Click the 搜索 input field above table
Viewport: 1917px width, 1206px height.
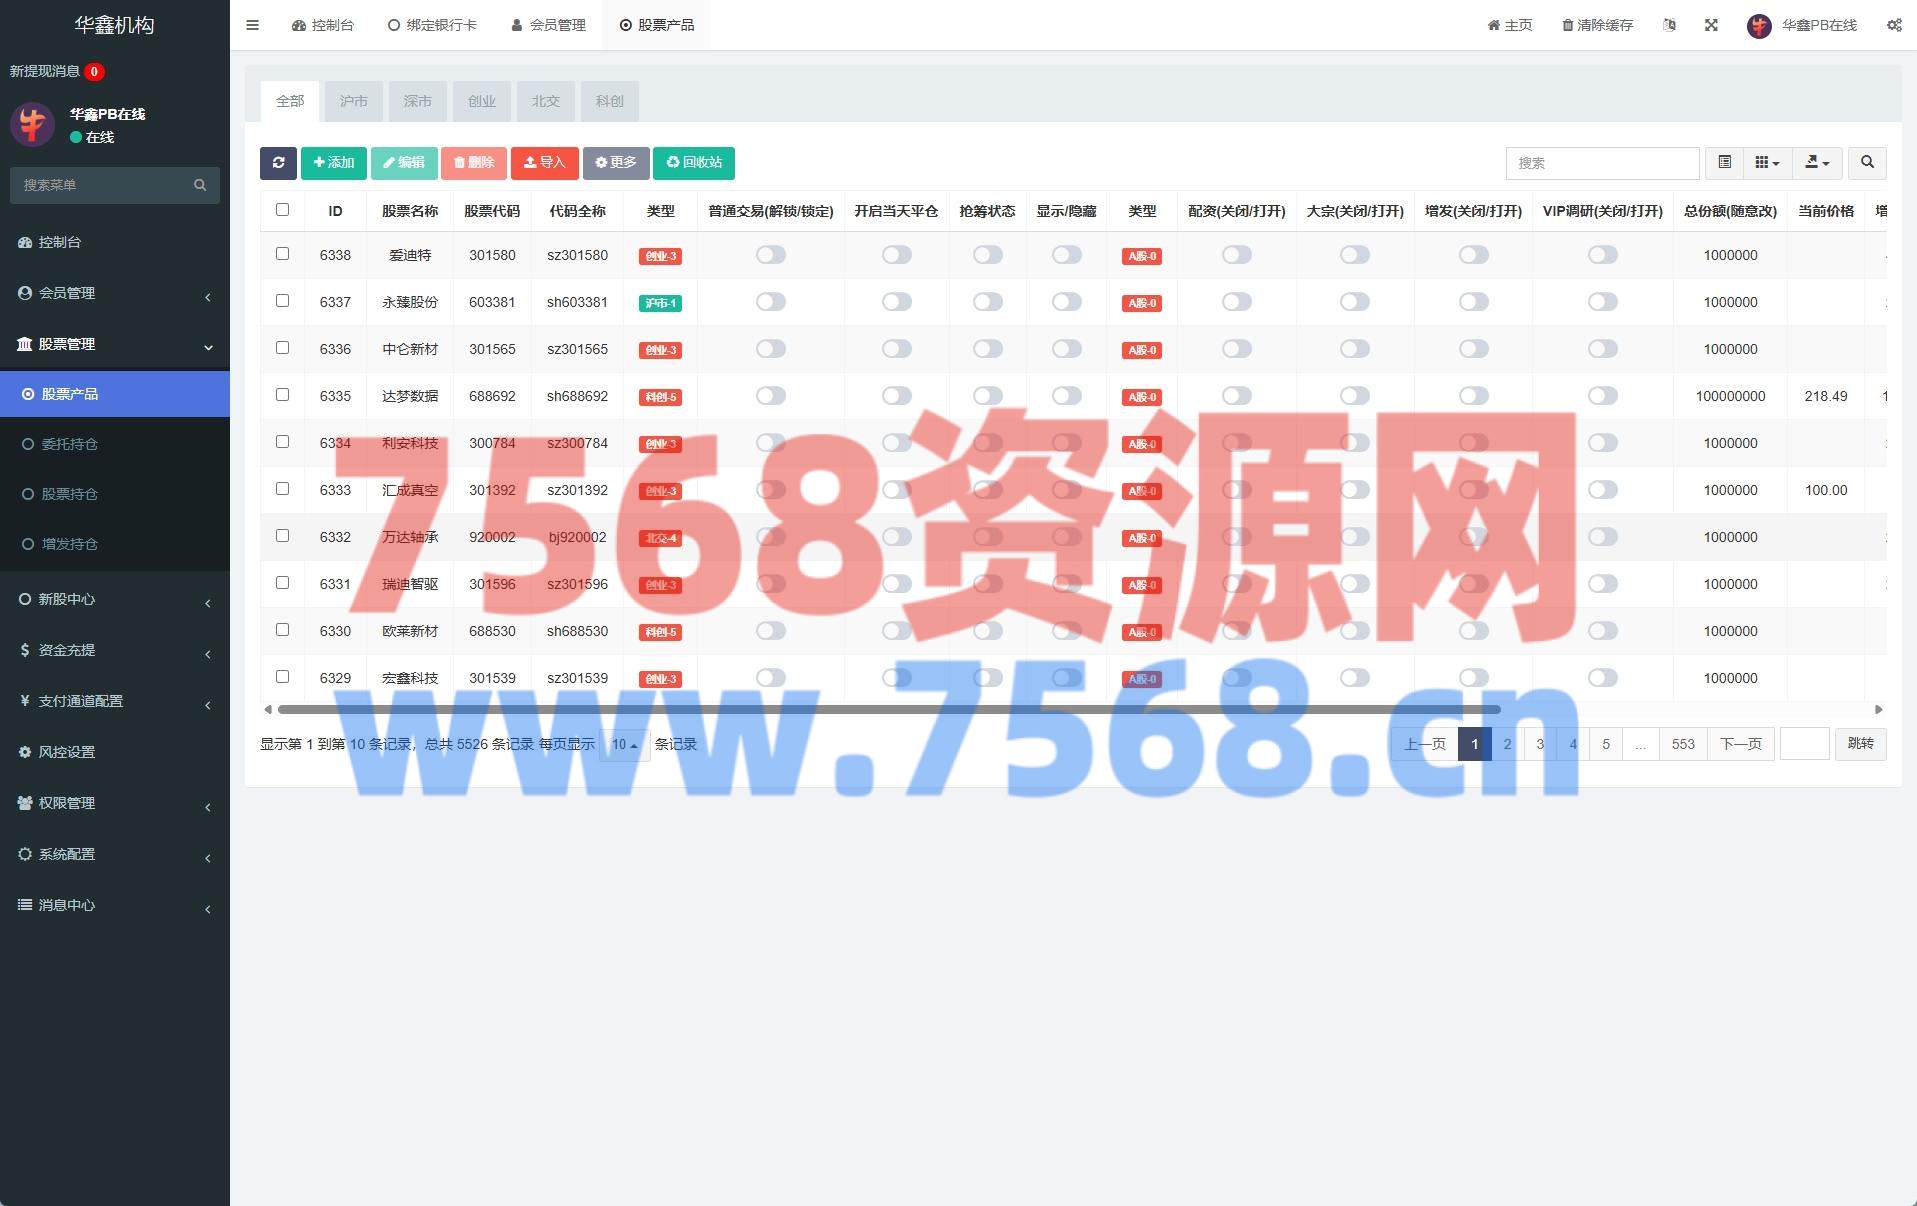(x=1601, y=163)
